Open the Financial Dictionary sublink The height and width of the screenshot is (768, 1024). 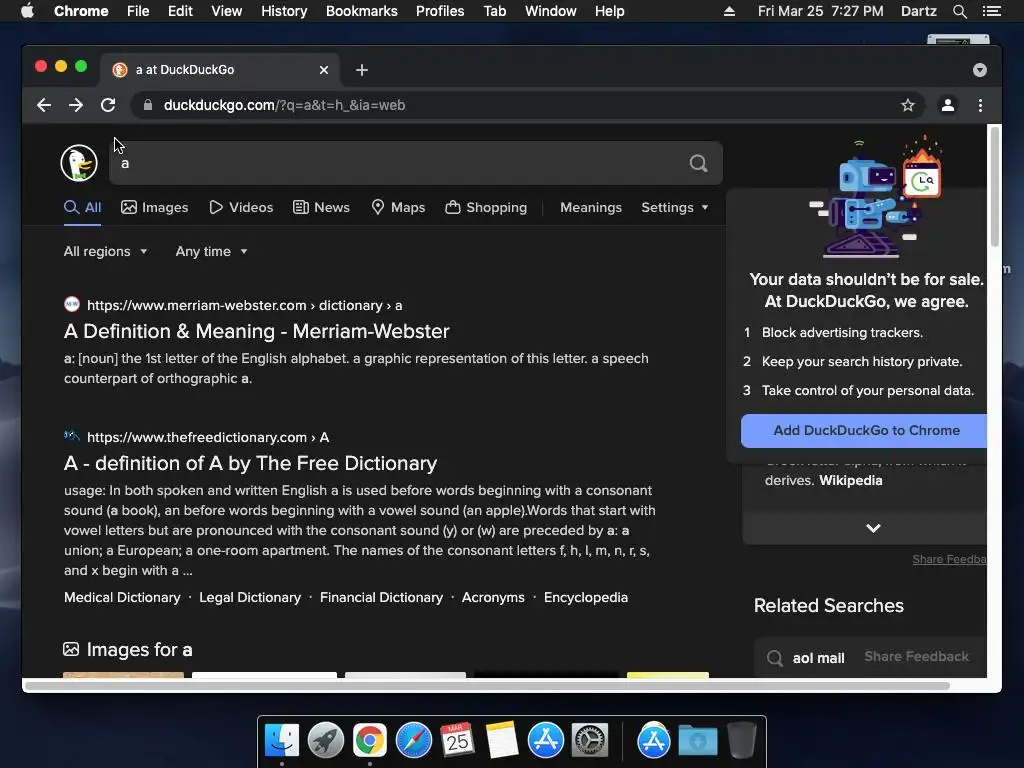tap(381, 598)
